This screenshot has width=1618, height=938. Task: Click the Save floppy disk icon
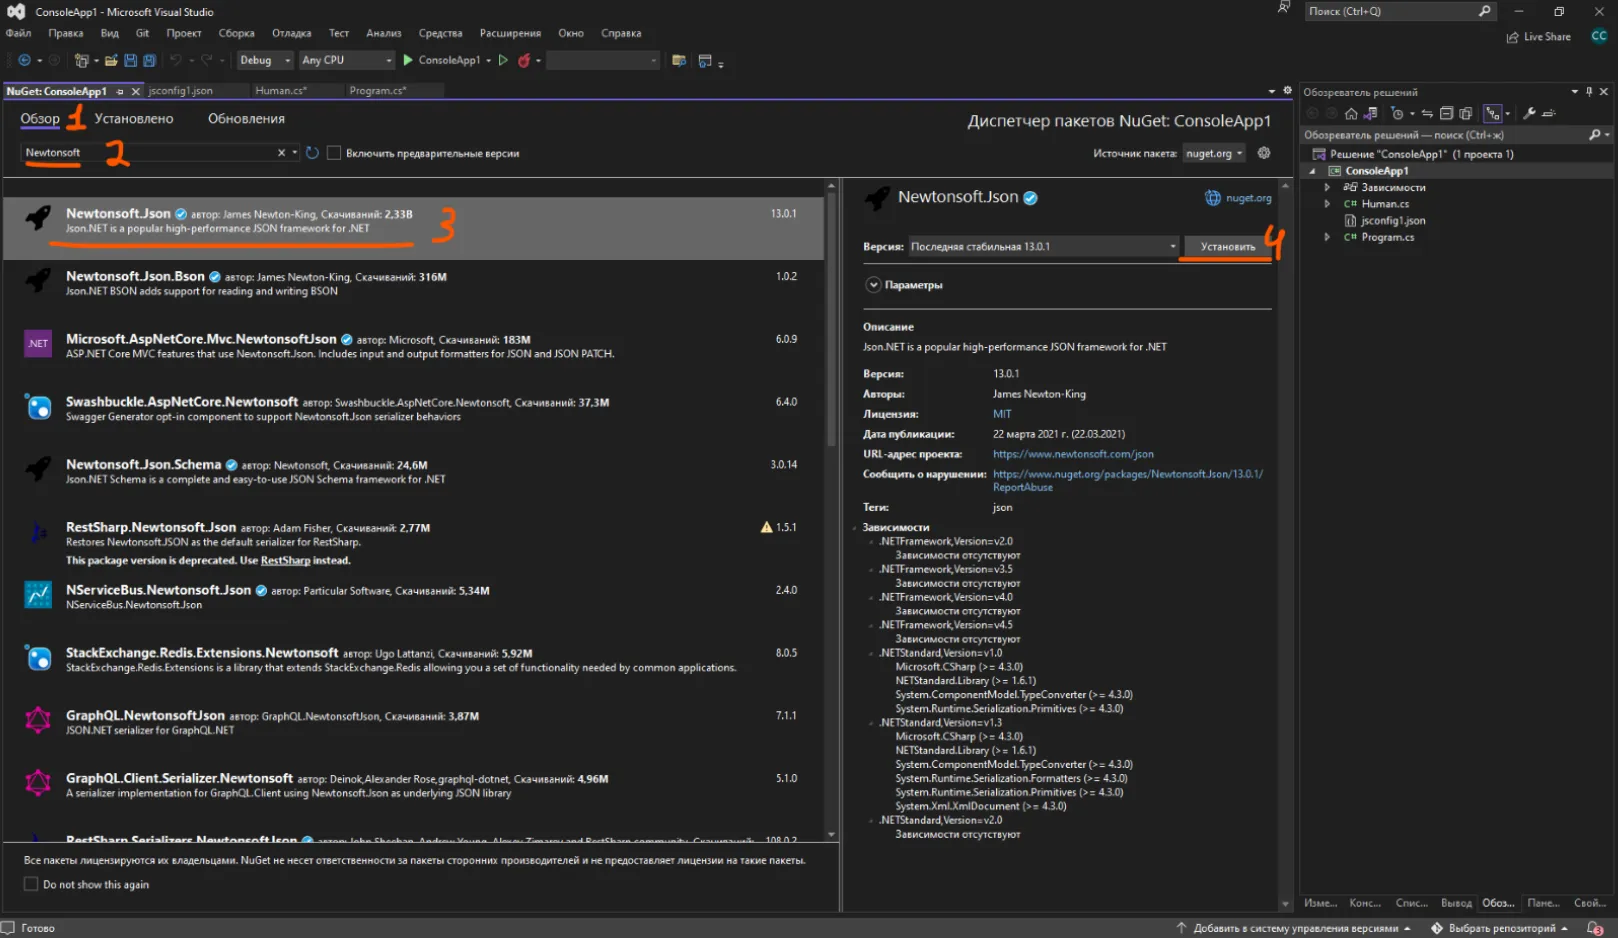(x=130, y=60)
